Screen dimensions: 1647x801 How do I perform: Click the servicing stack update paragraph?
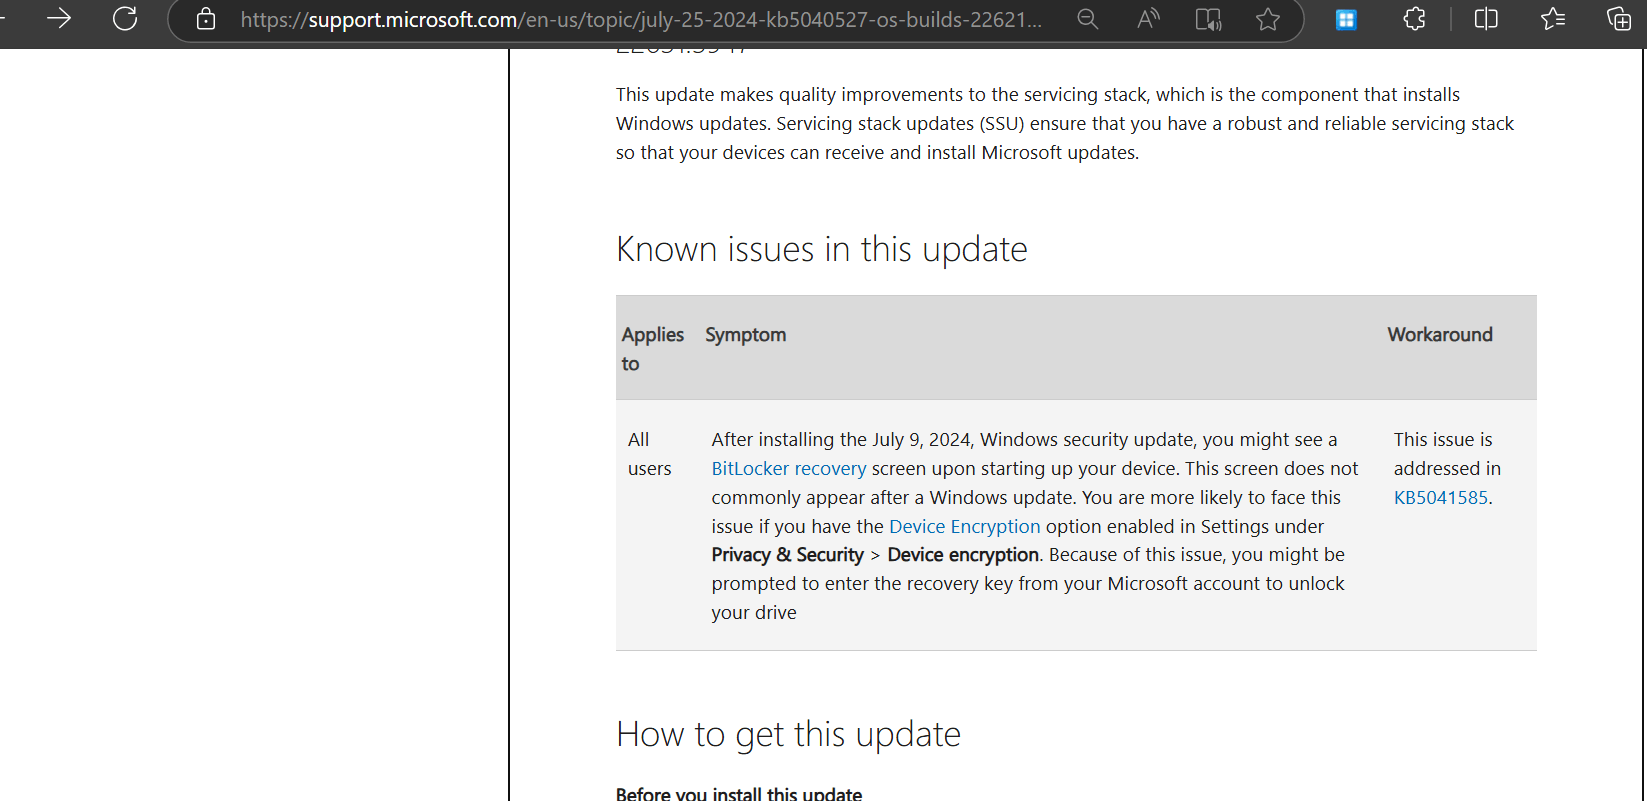click(x=1065, y=123)
